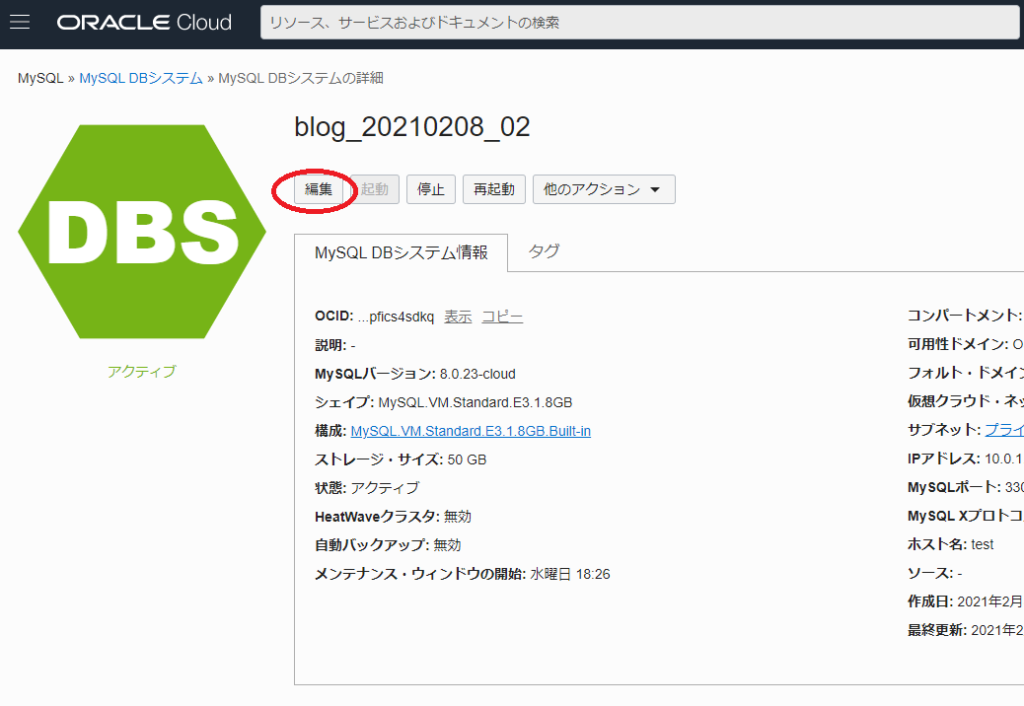The image size is (1024, 706).
Task: Click the Oracle Cloud logo
Action: point(144,22)
